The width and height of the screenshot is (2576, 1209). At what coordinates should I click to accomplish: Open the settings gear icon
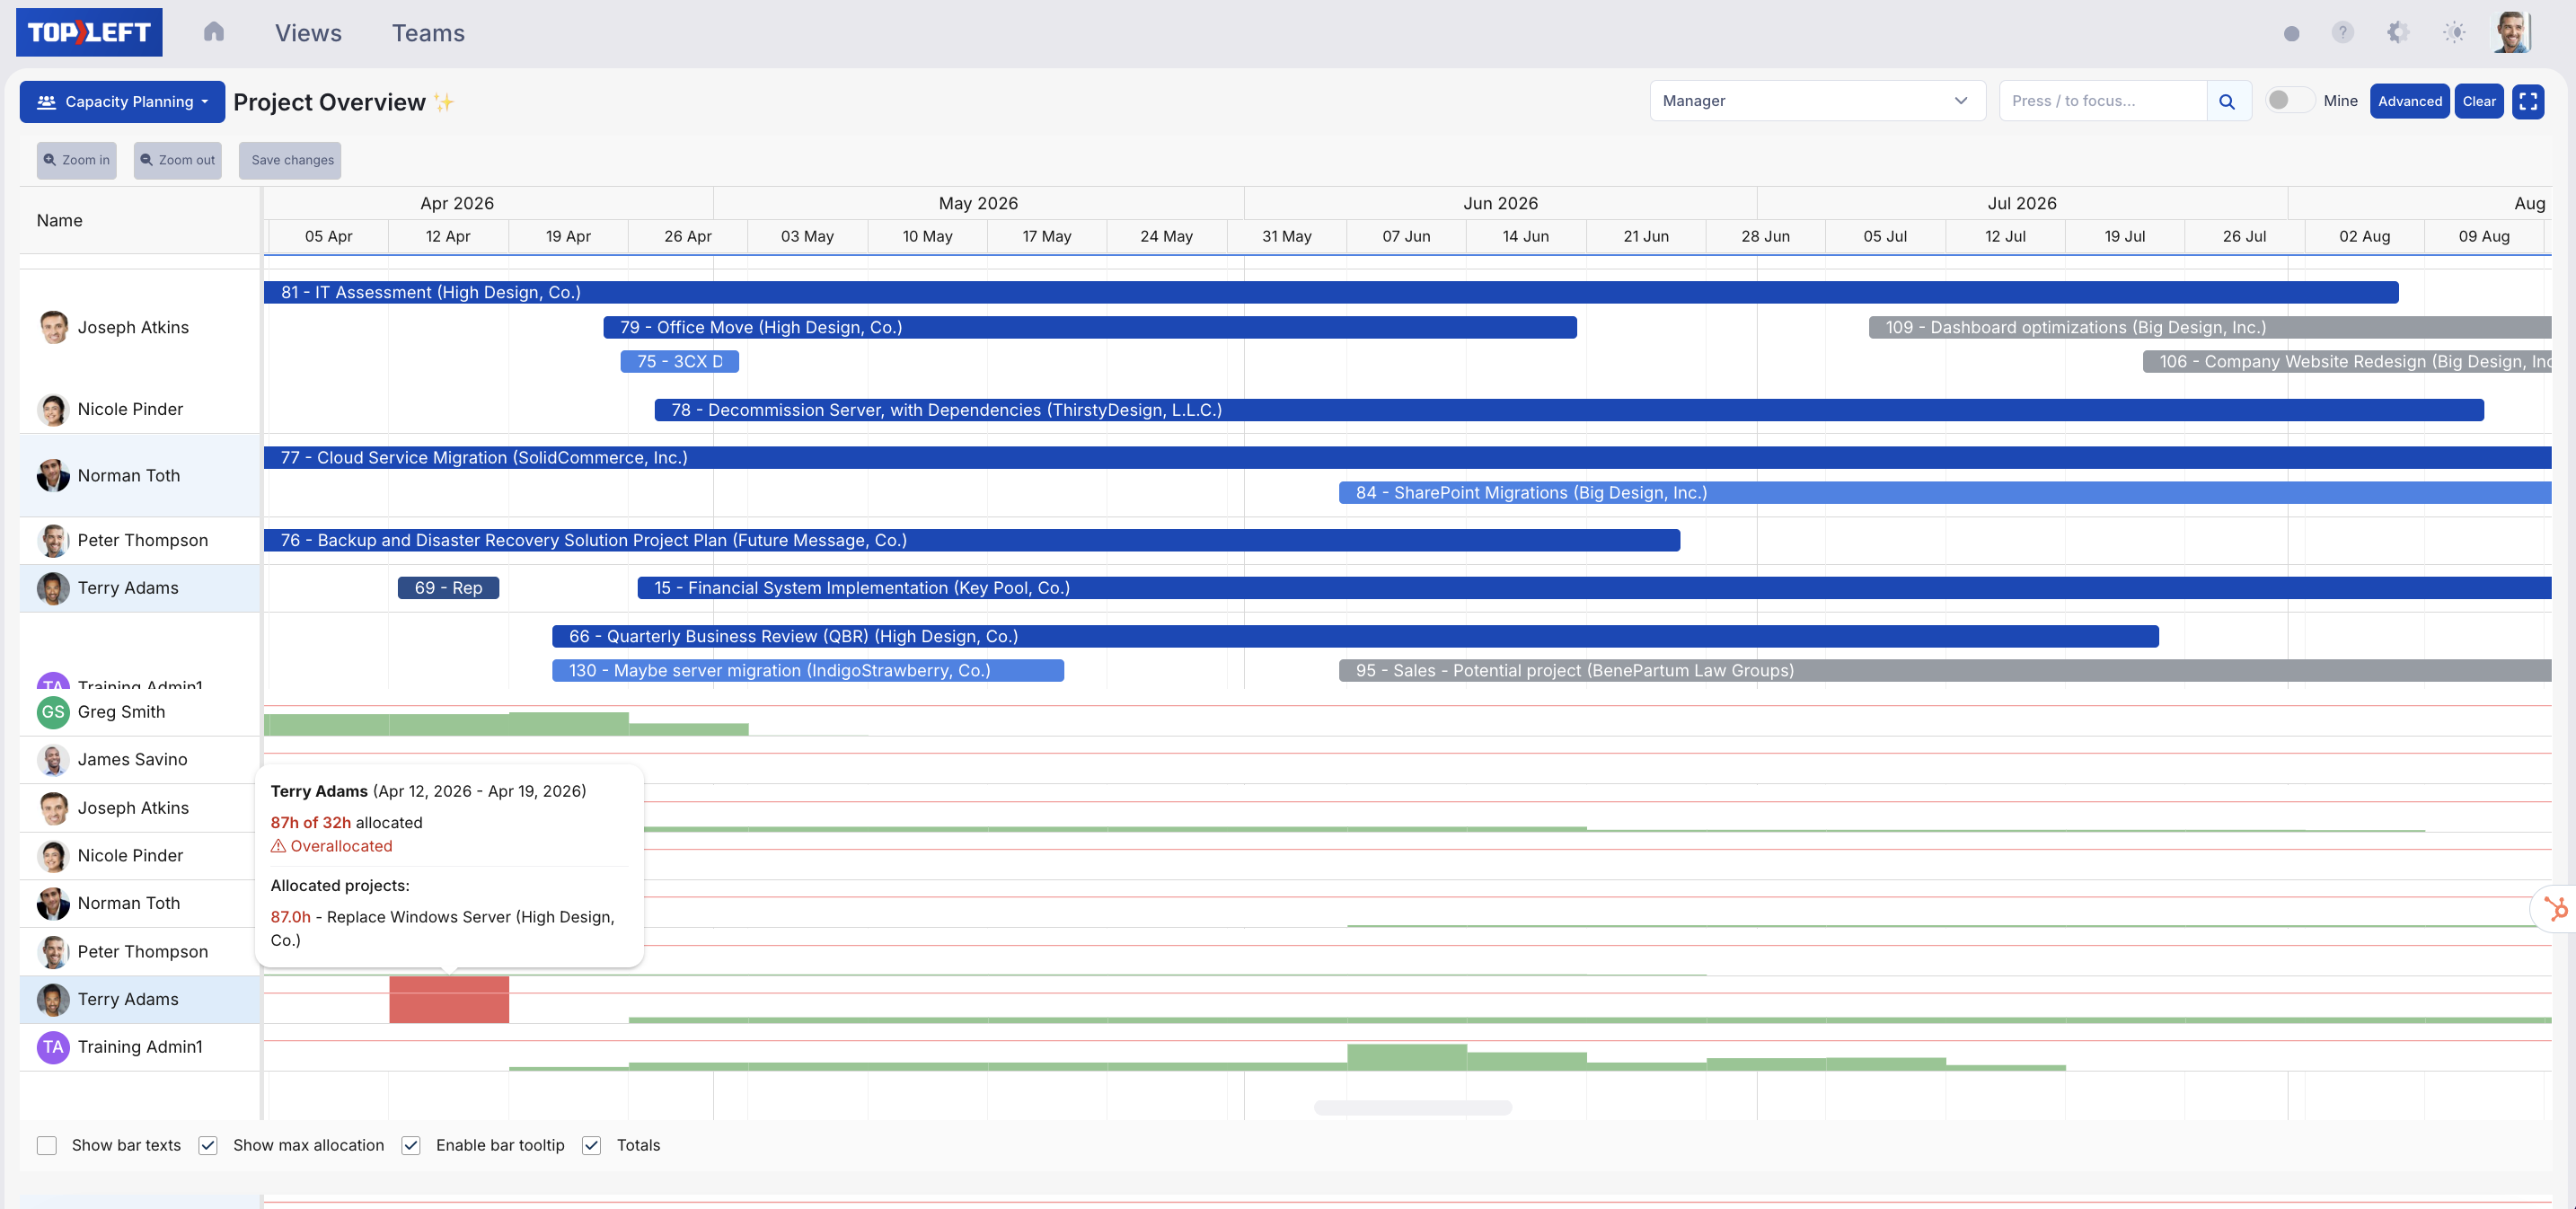pos(2398,32)
